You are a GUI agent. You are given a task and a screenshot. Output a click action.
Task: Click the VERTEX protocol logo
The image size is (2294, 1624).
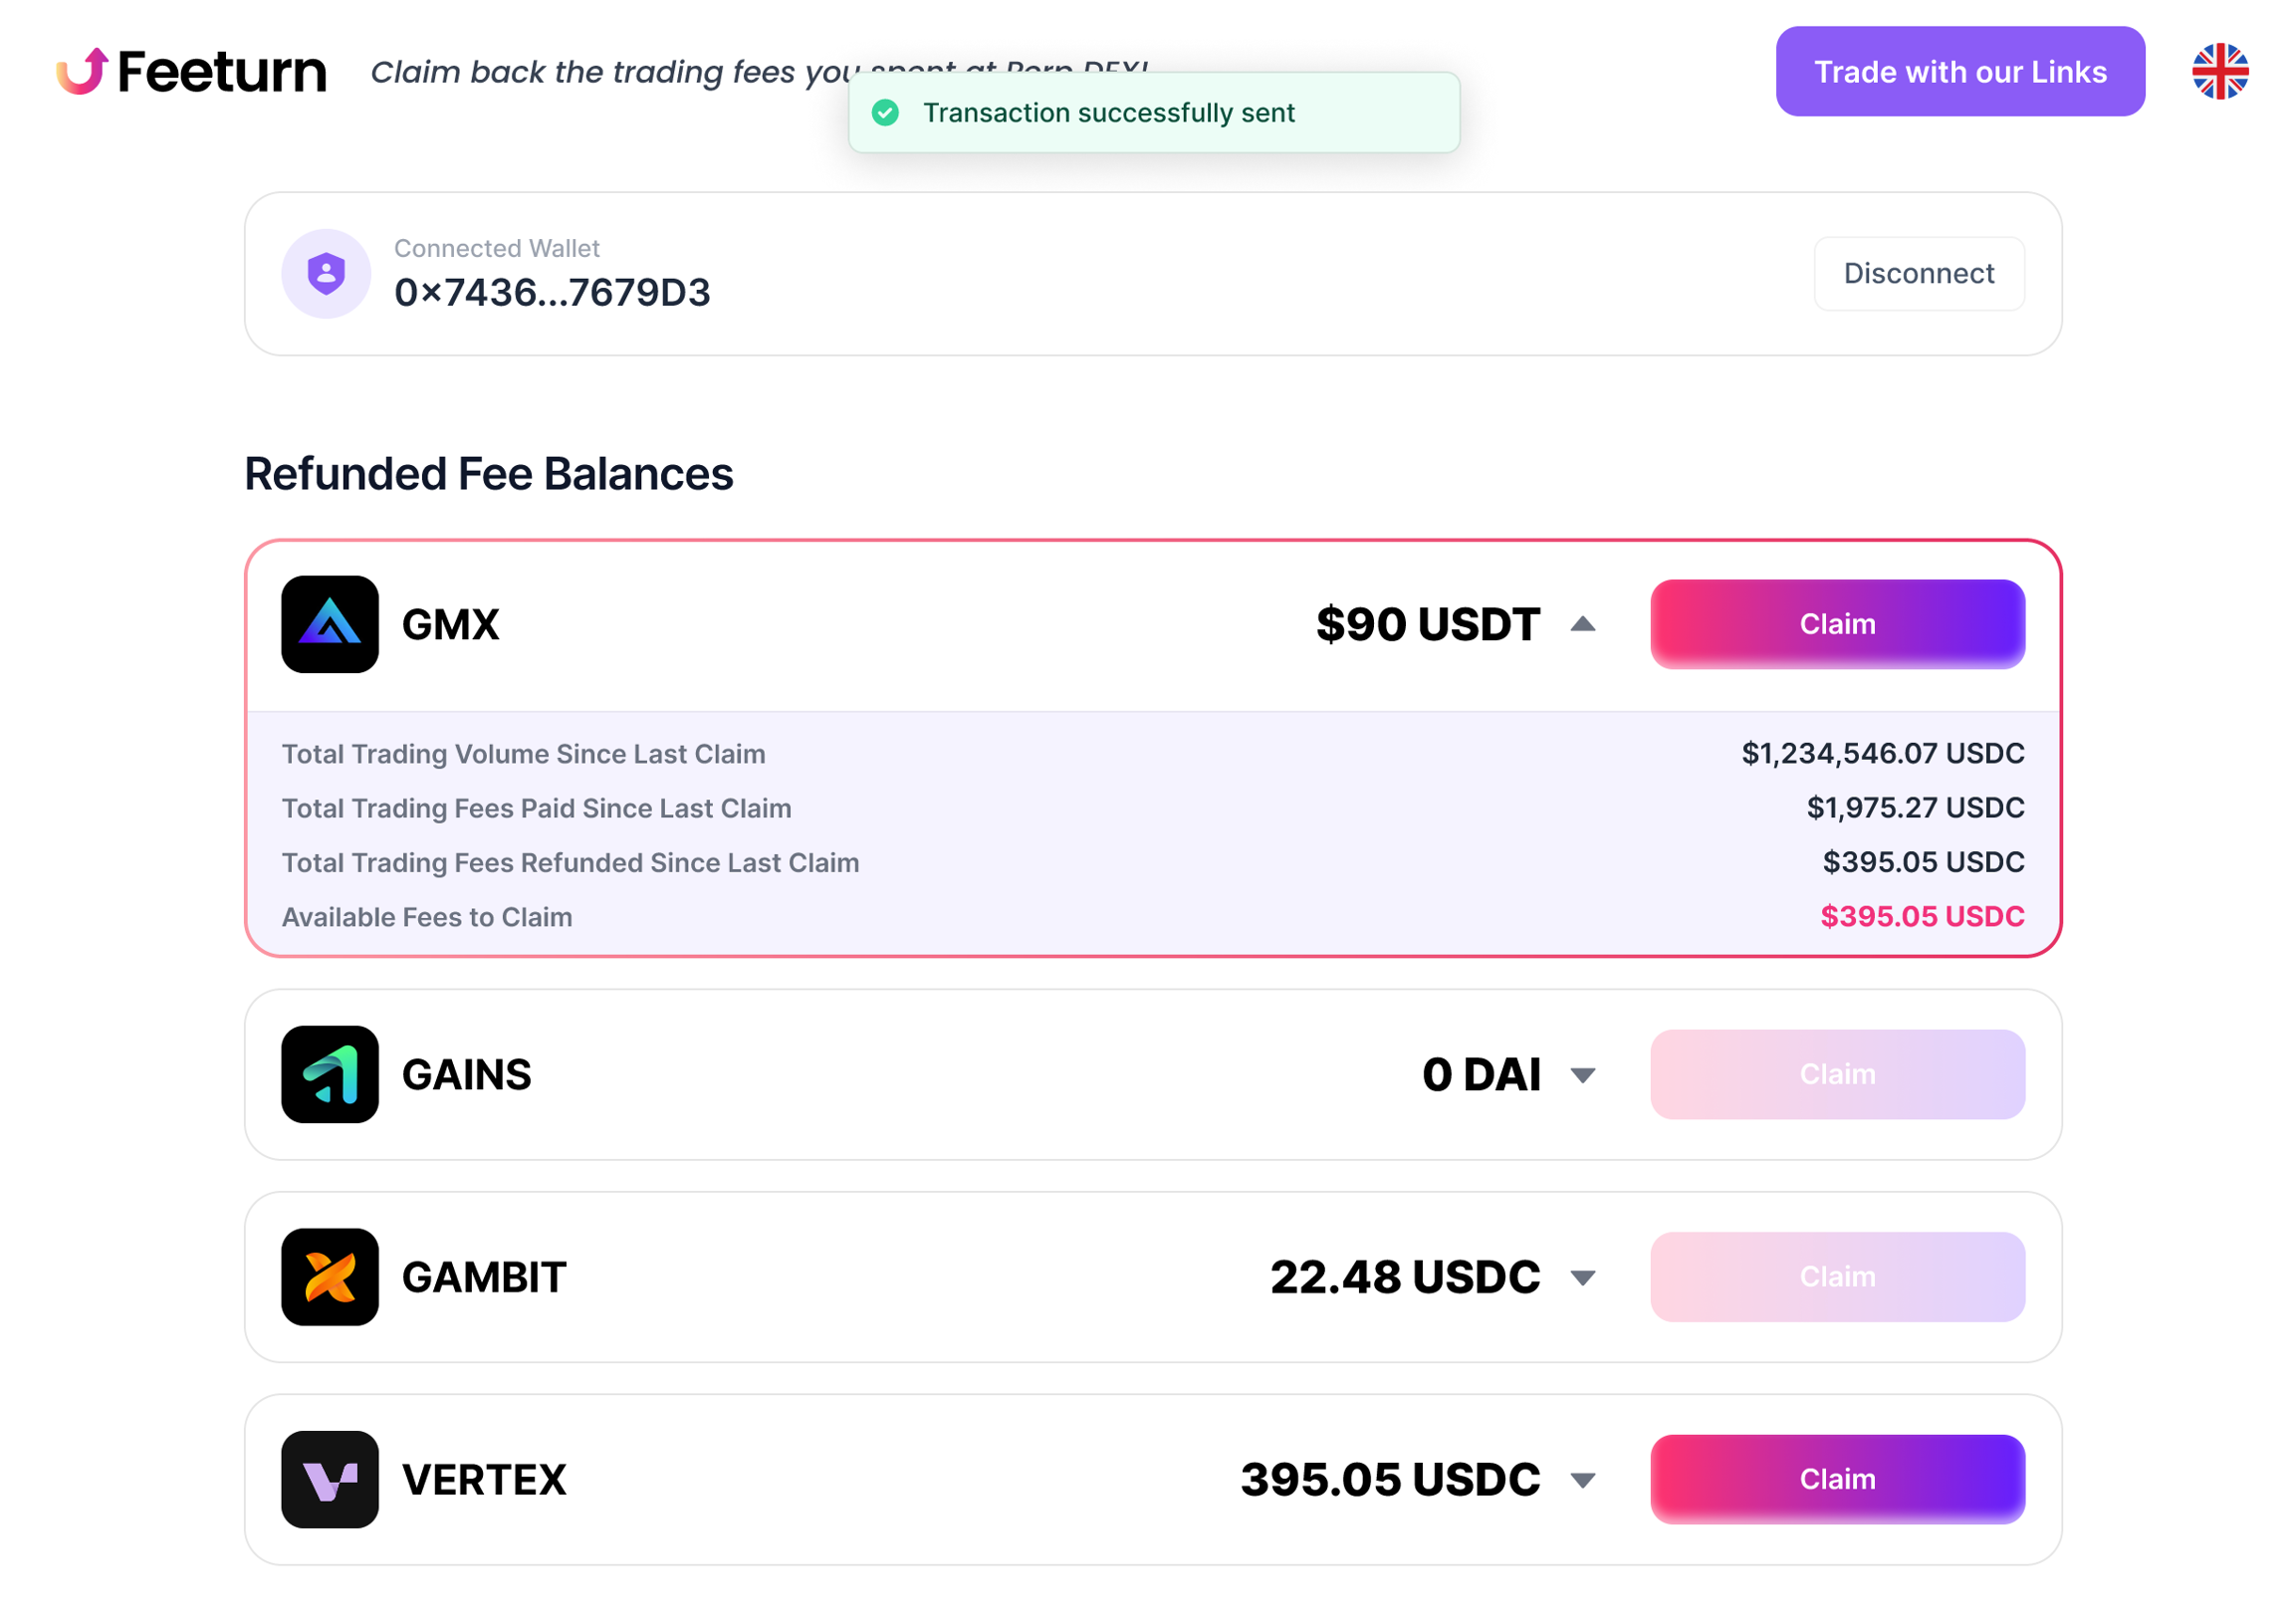point(330,1478)
